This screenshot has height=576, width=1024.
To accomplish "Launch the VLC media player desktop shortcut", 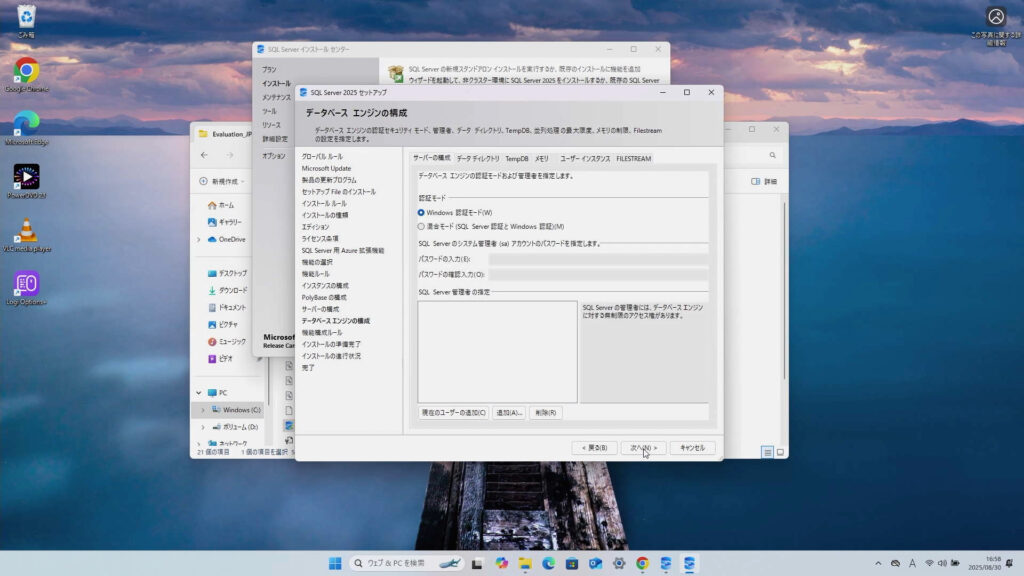I will [26, 234].
